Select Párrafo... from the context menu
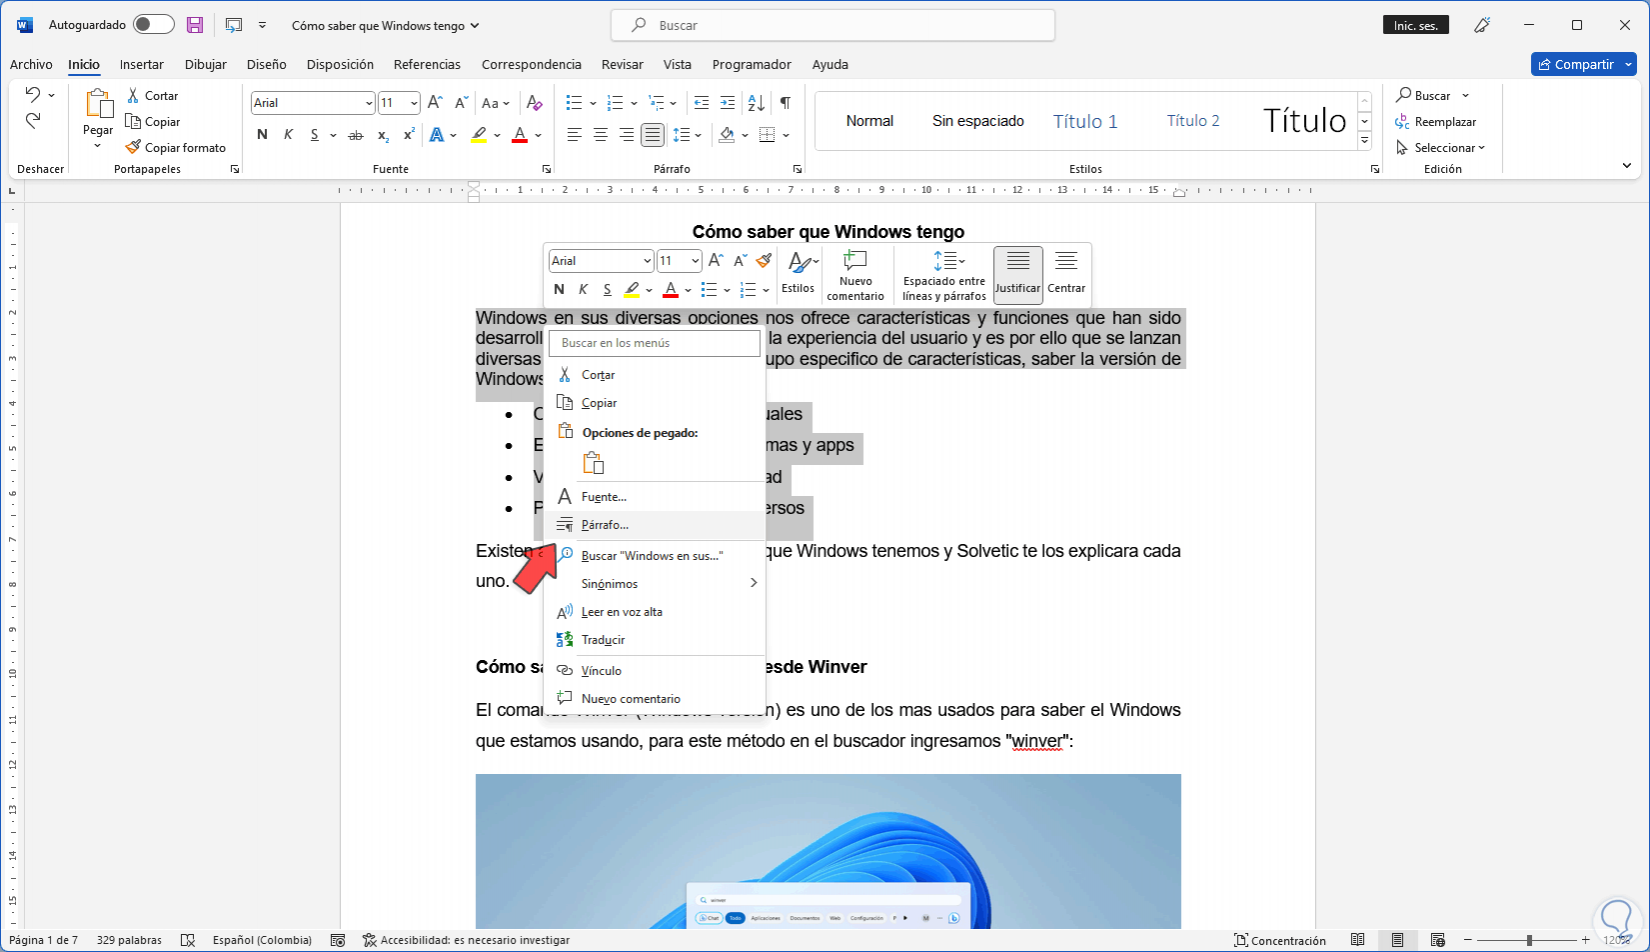The height and width of the screenshot is (952, 1650). pos(655,525)
